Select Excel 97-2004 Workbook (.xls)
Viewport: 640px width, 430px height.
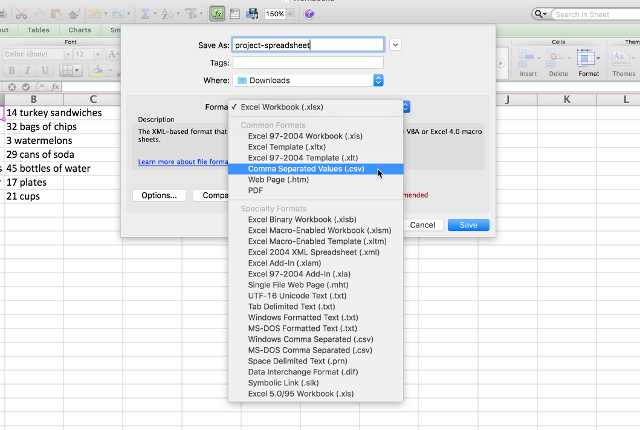point(316,136)
